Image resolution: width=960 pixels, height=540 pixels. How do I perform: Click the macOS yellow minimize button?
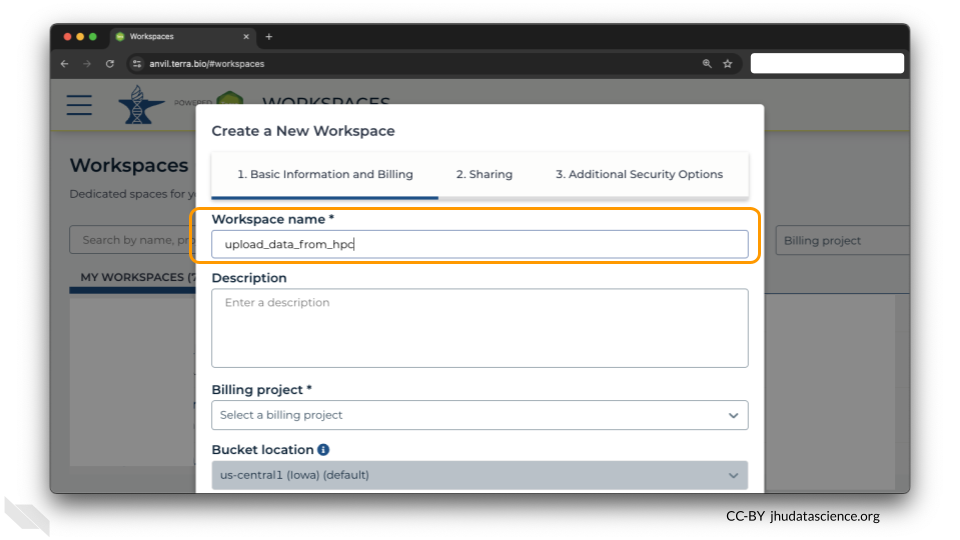click(80, 37)
